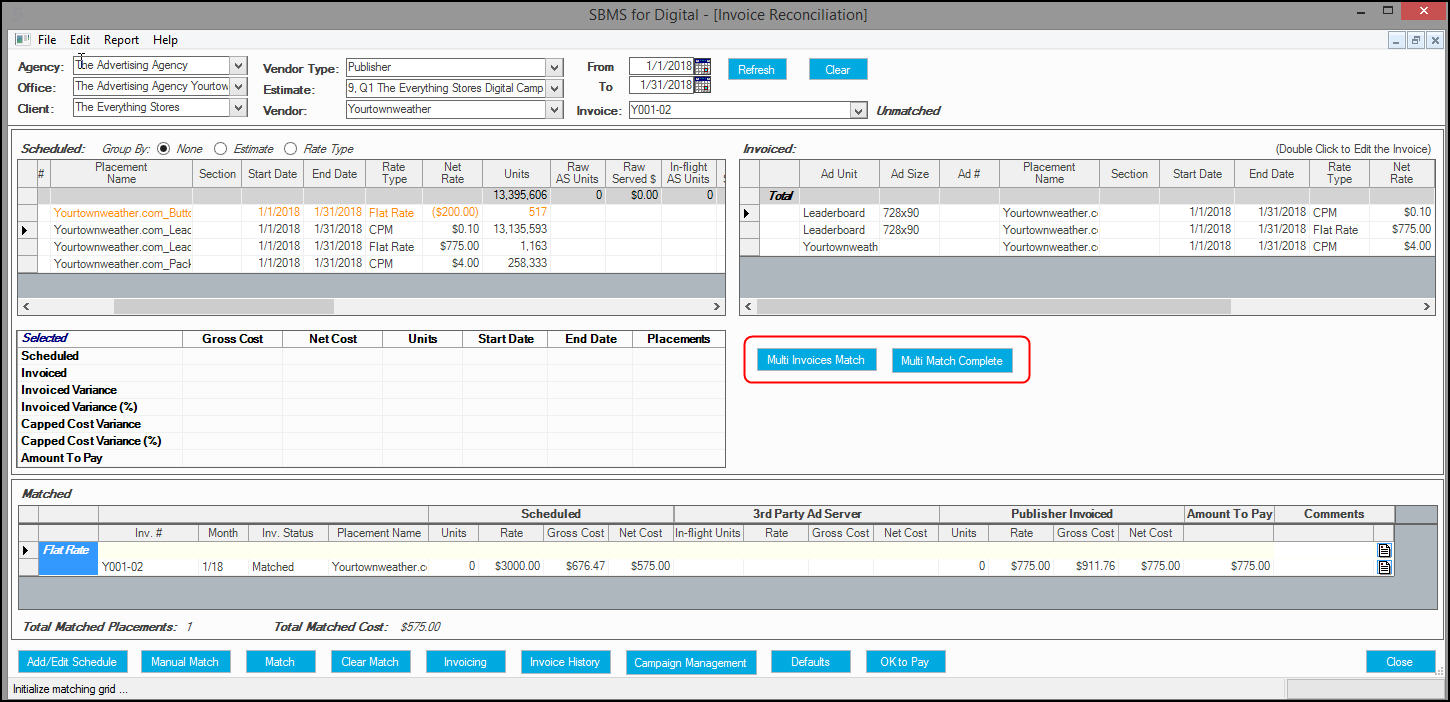This screenshot has width=1450, height=702.
Task: Open comments note icon in Flat Rate row
Action: [x=1384, y=550]
